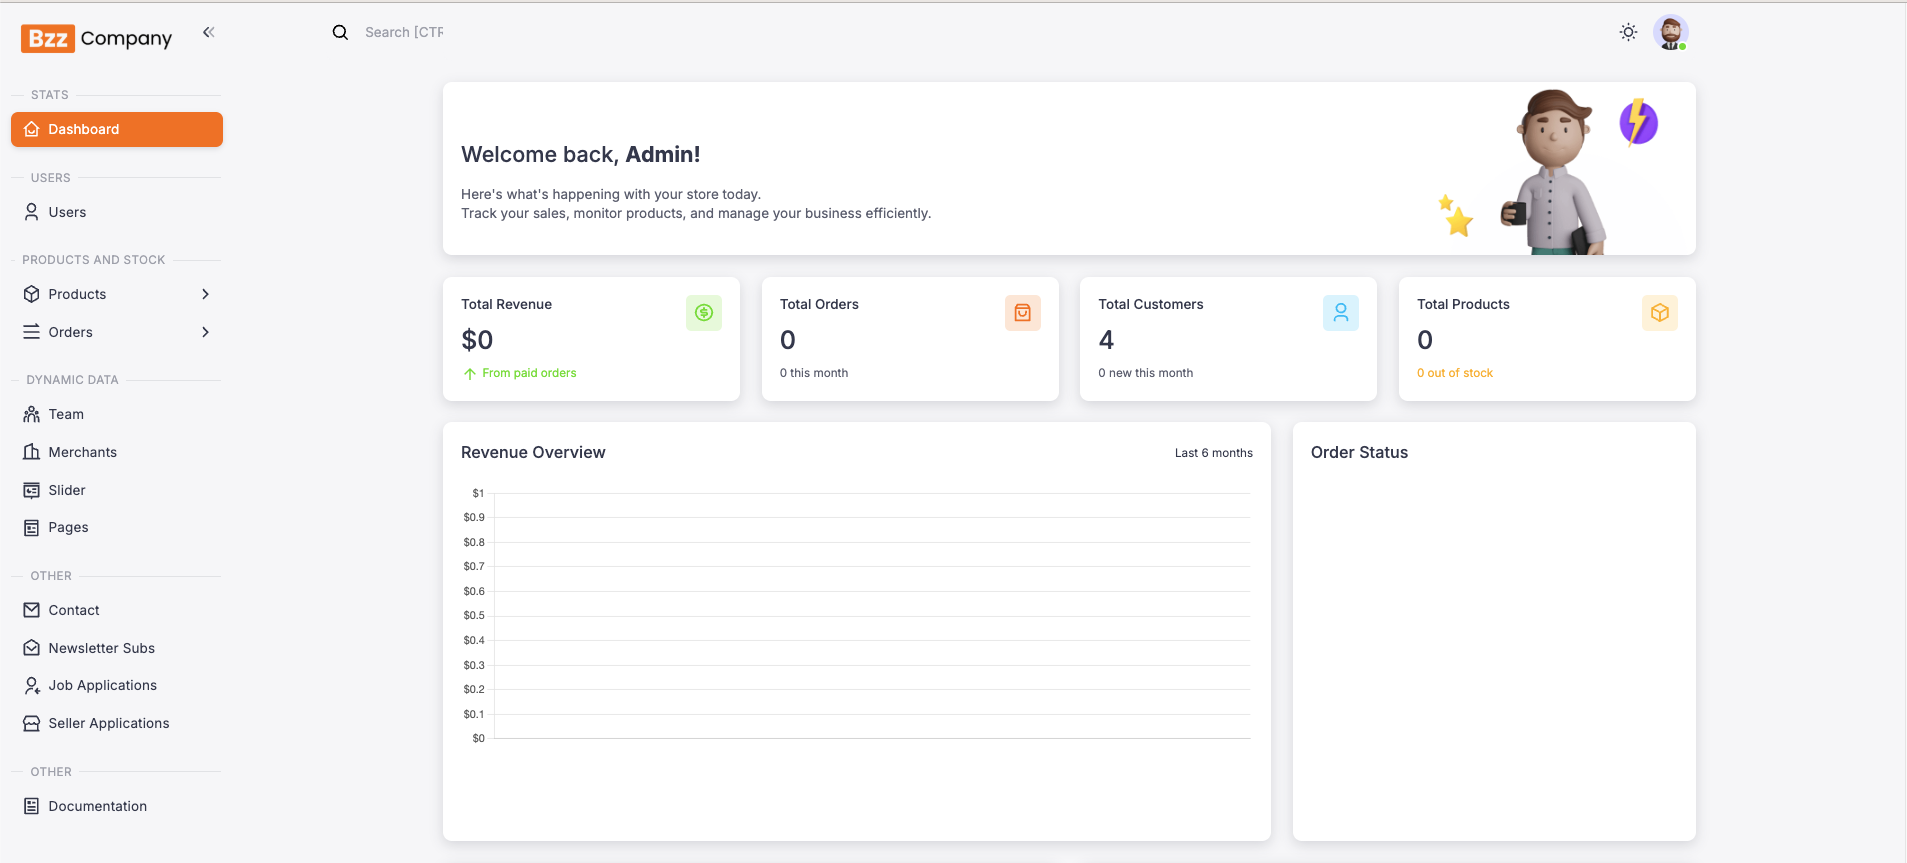1907x863 pixels.
Task: Open Newsletter Subs link
Action: tap(101, 648)
